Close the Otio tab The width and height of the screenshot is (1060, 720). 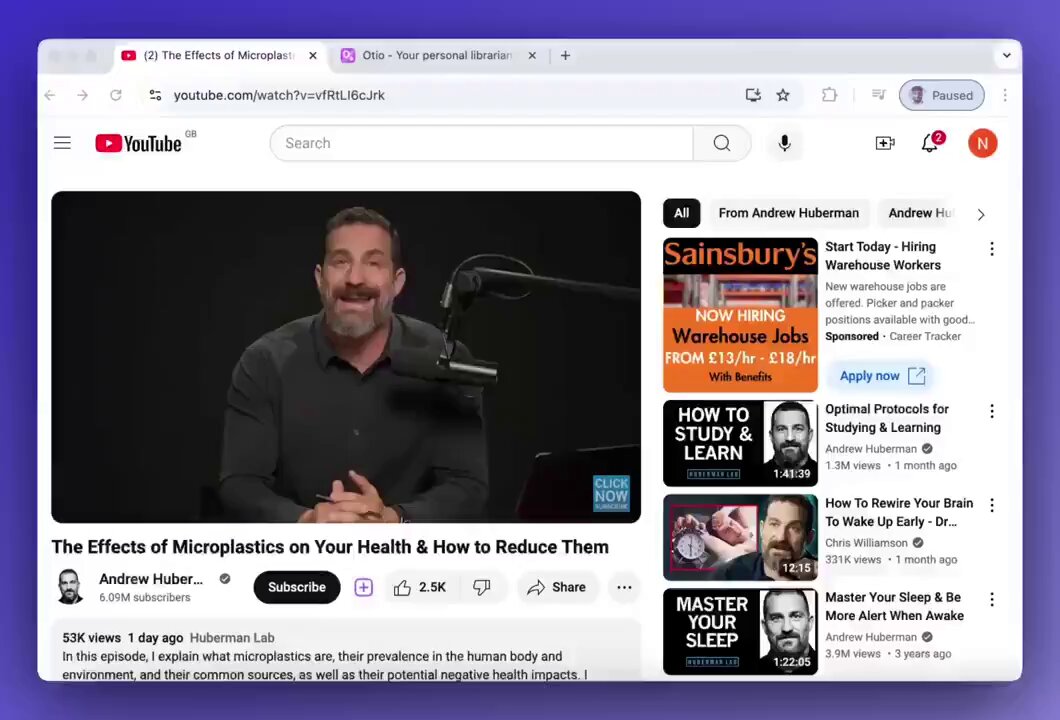click(x=532, y=55)
